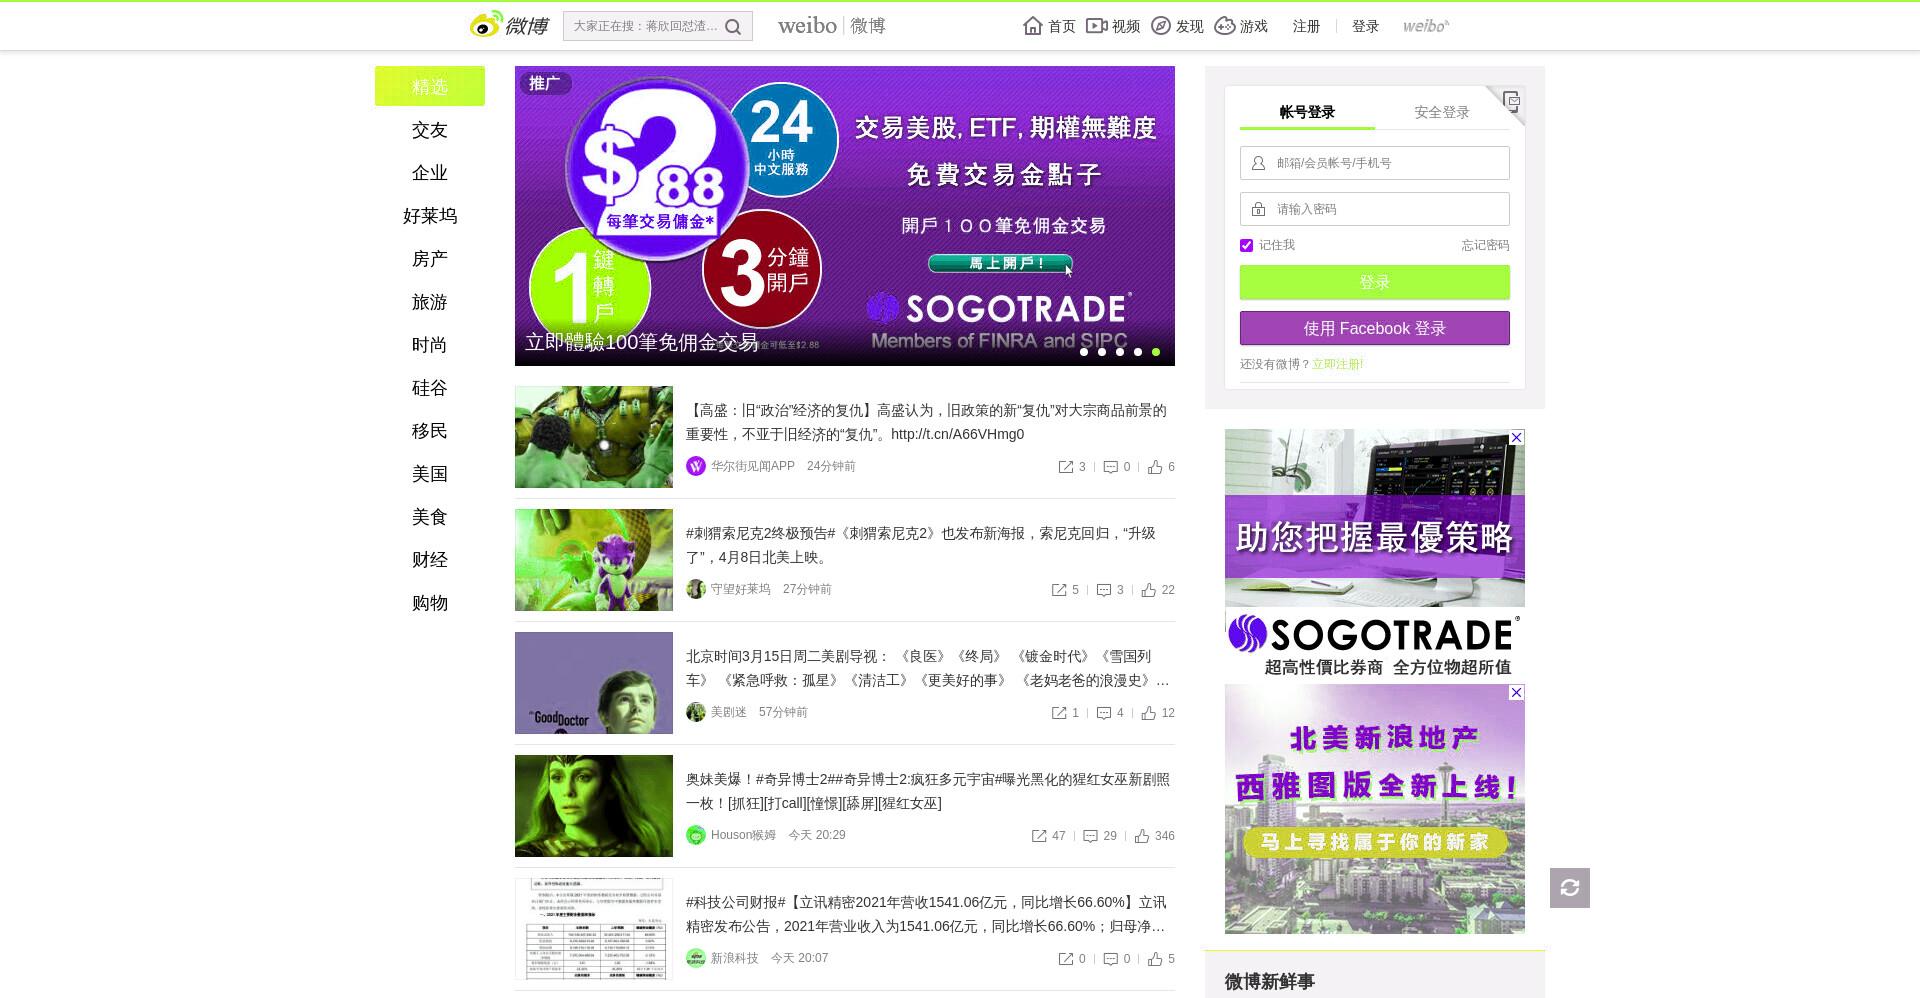Click the 美剧迷 author name
1920x998 pixels.
click(729, 712)
